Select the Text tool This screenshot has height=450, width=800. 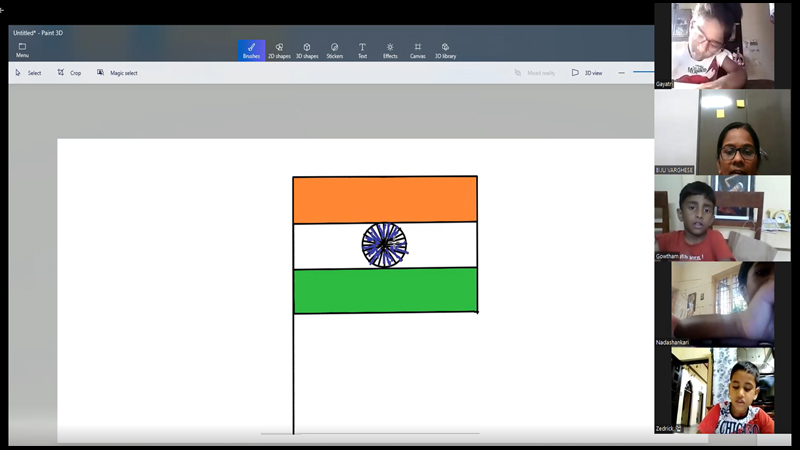pos(362,50)
